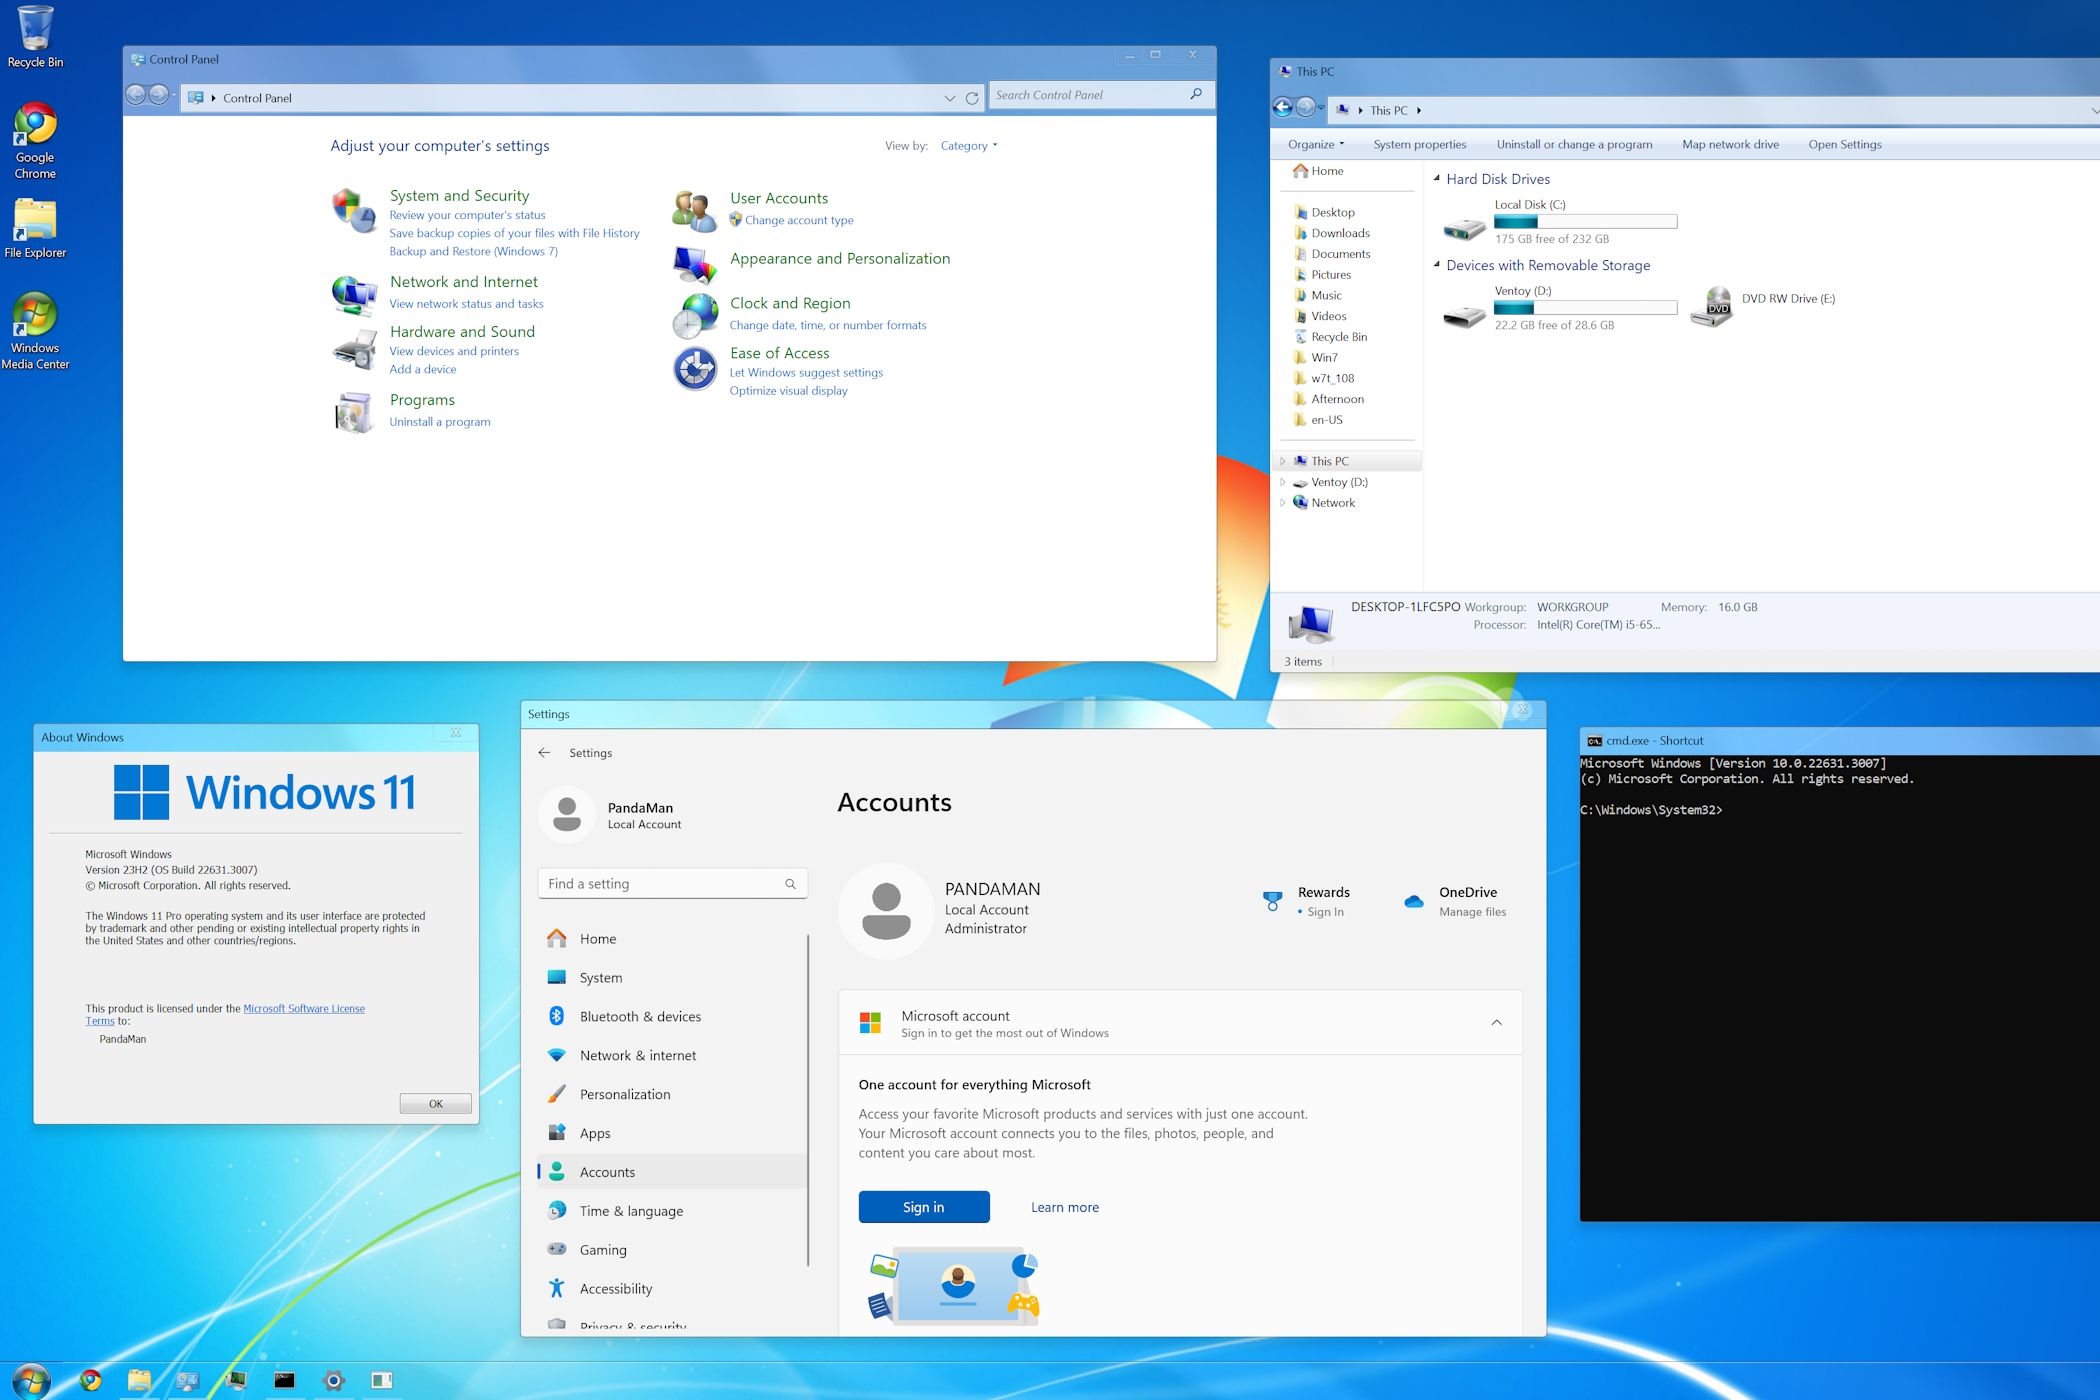The height and width of the screenshot is (1400, 2100).
Task: Open User Accounts settings
Action: pyautogui.click(x=779, y=198)
